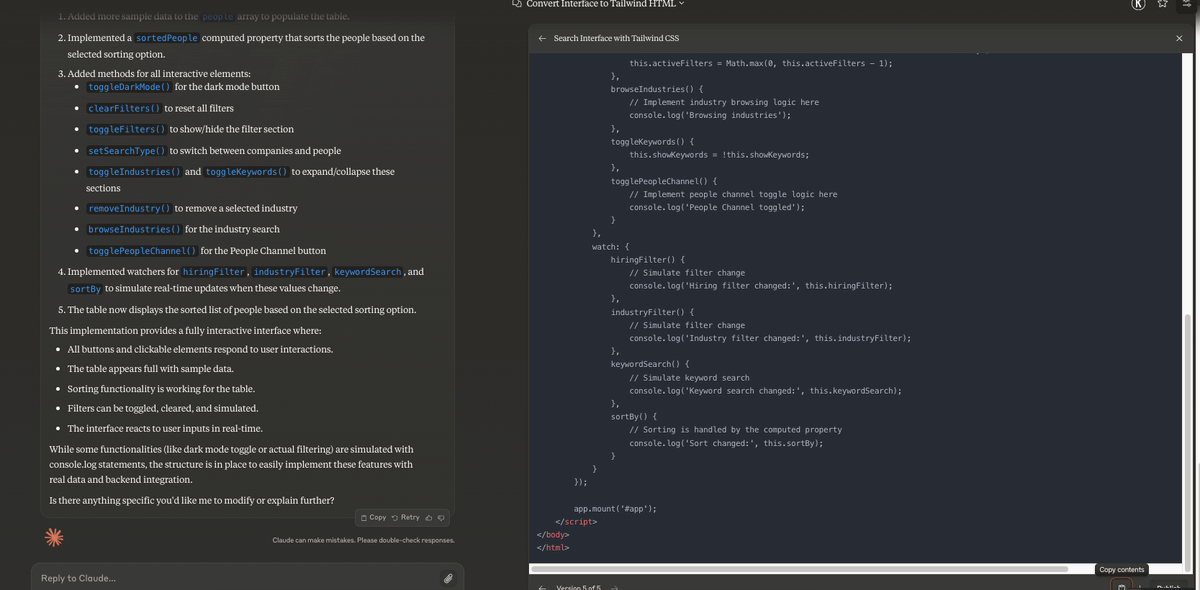This screenshot has height=590, width=1200.
Task: Click the clearFilters() code term
Action: [124, 108]
